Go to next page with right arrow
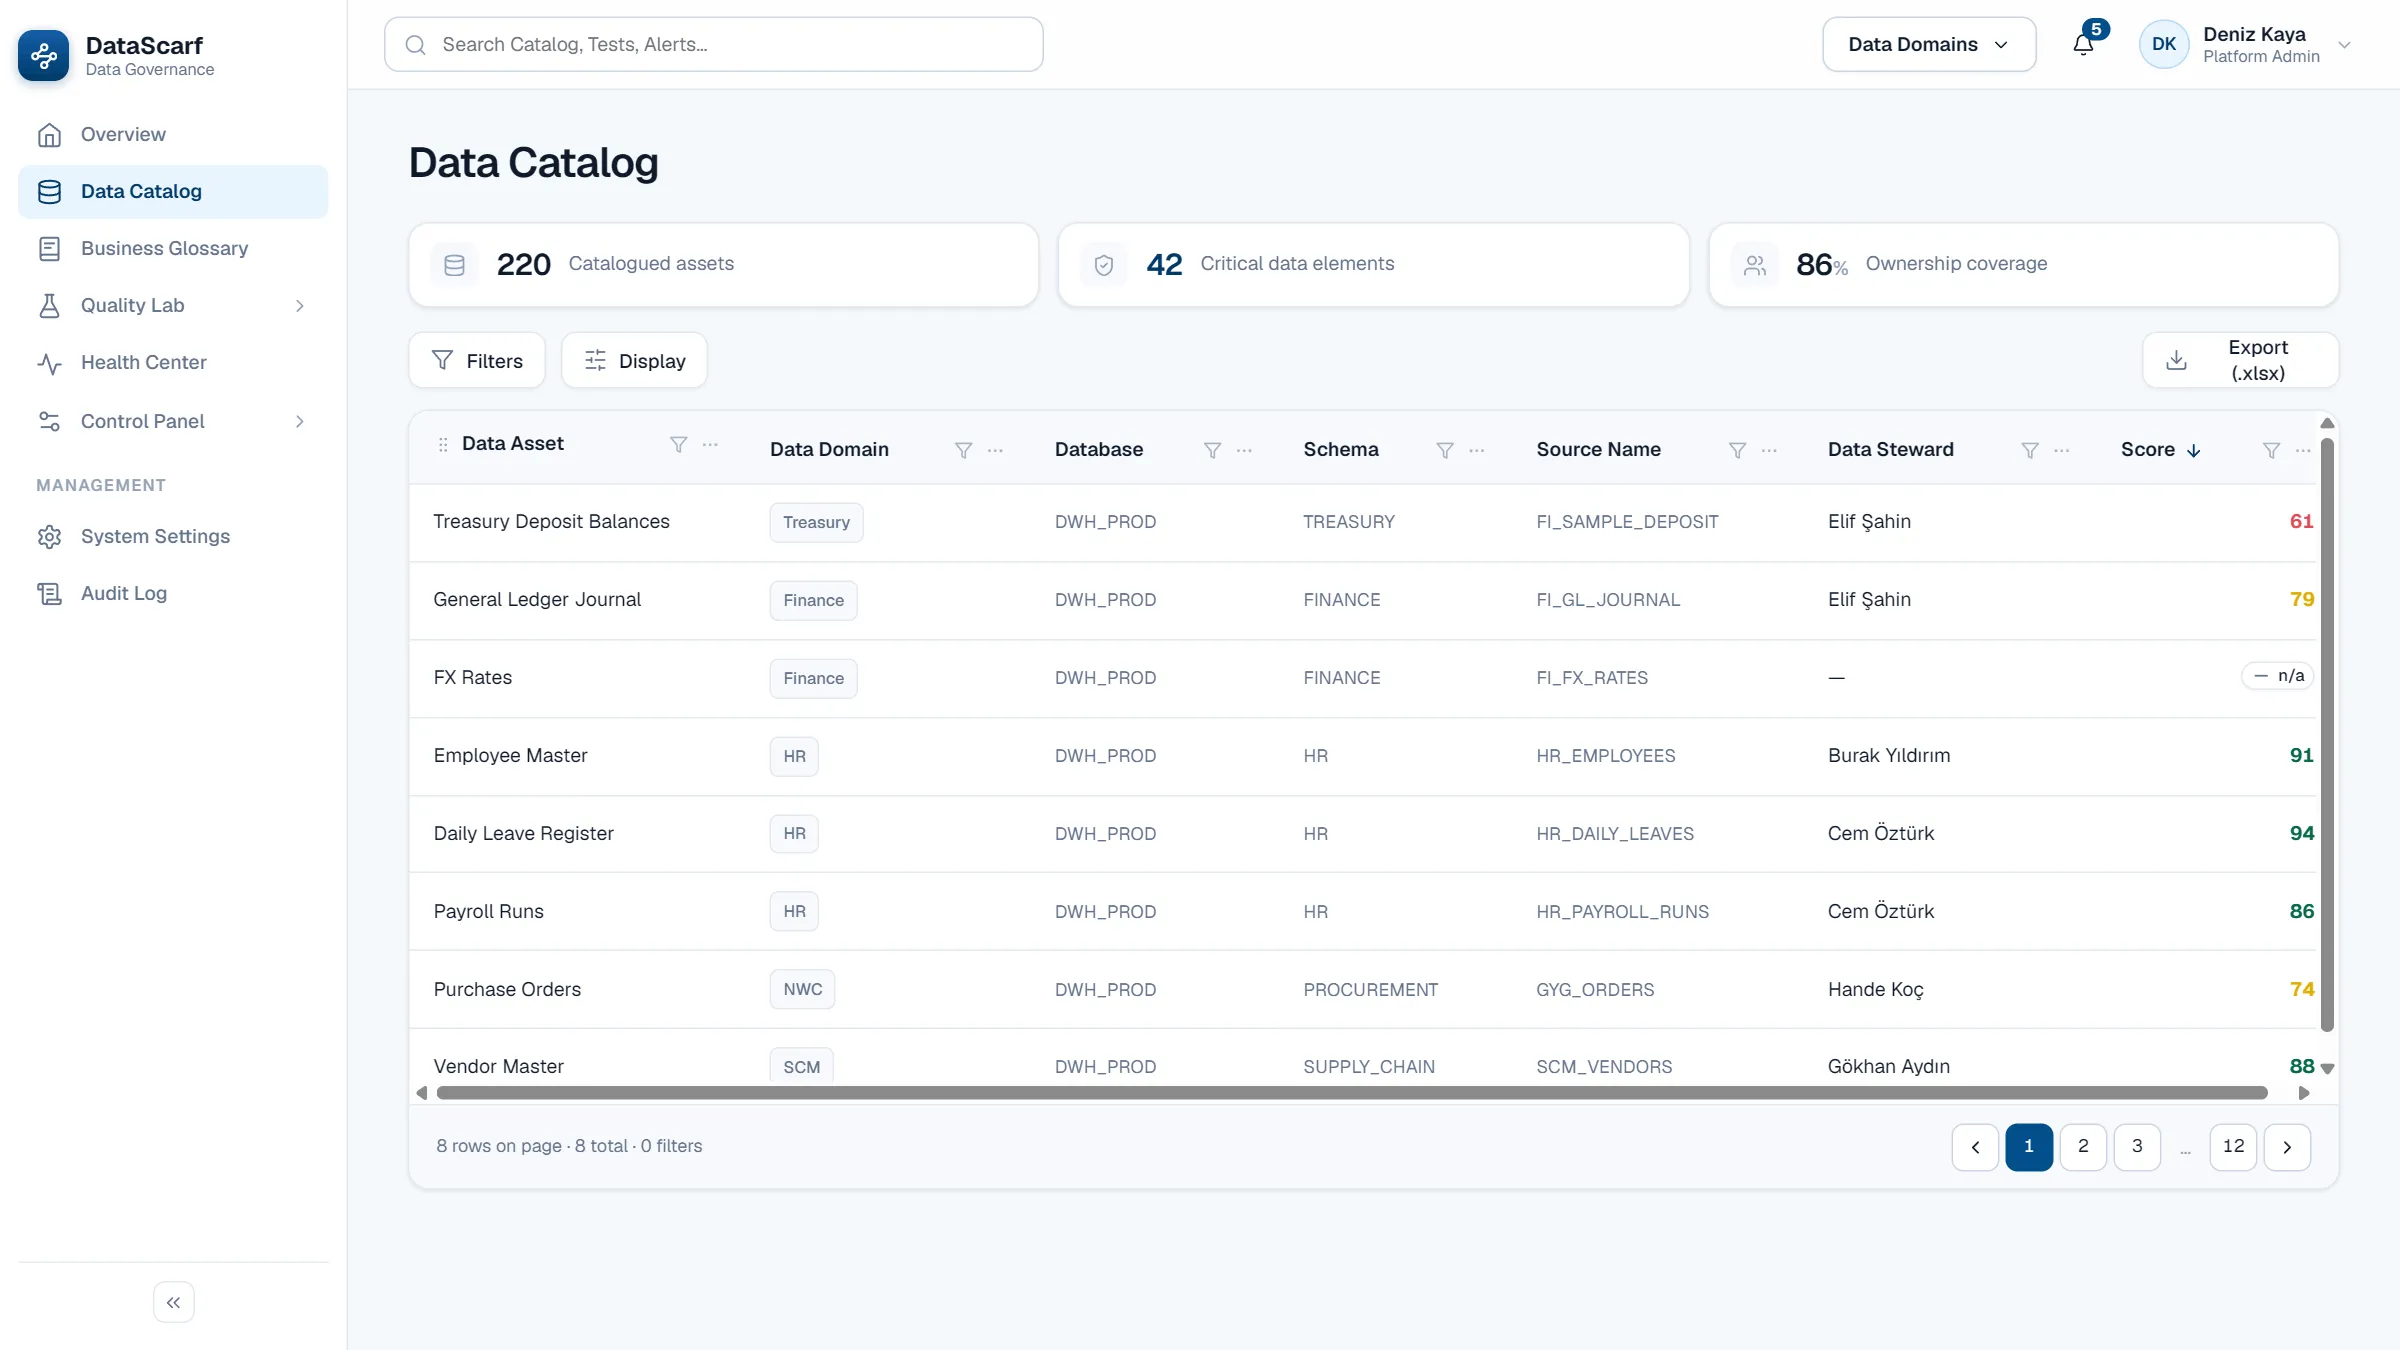The height and width of the screenshot is (1350, 2400). (2287, 1147)
